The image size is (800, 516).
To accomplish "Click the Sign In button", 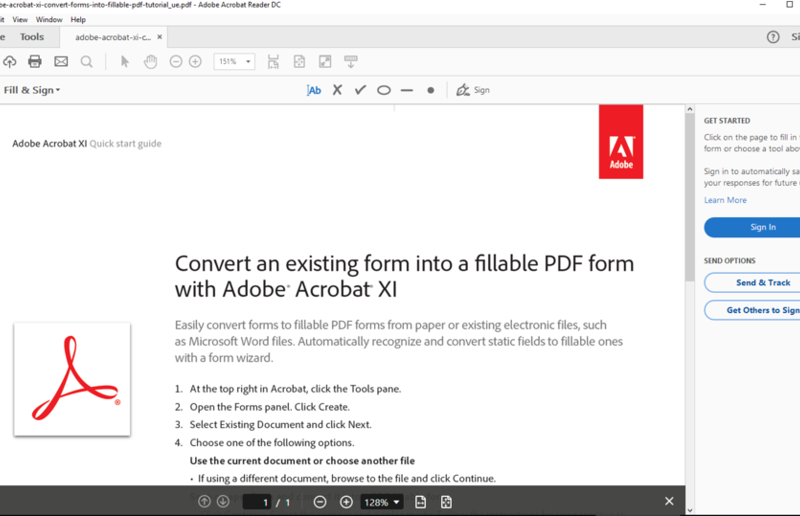I will 762,227.
